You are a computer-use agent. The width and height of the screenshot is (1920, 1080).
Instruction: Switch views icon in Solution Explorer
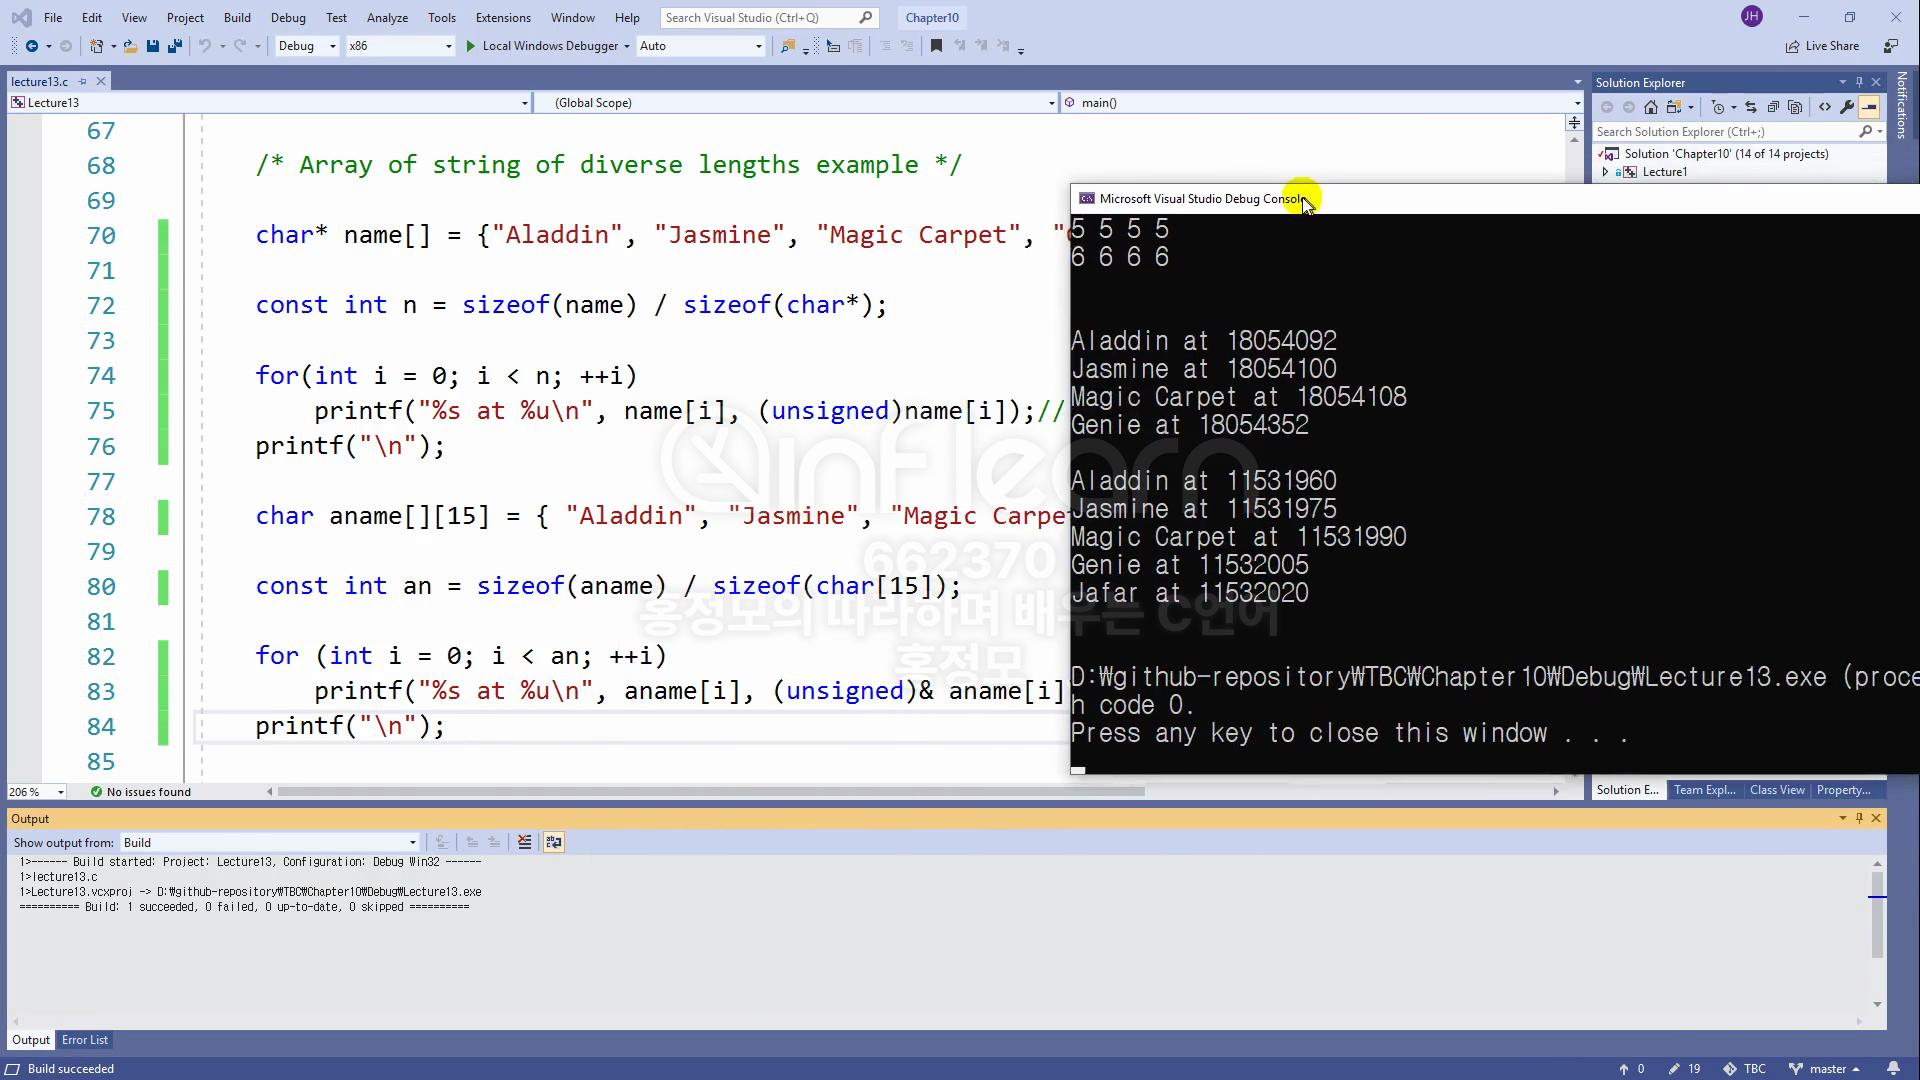click(x=1673, y=107)
